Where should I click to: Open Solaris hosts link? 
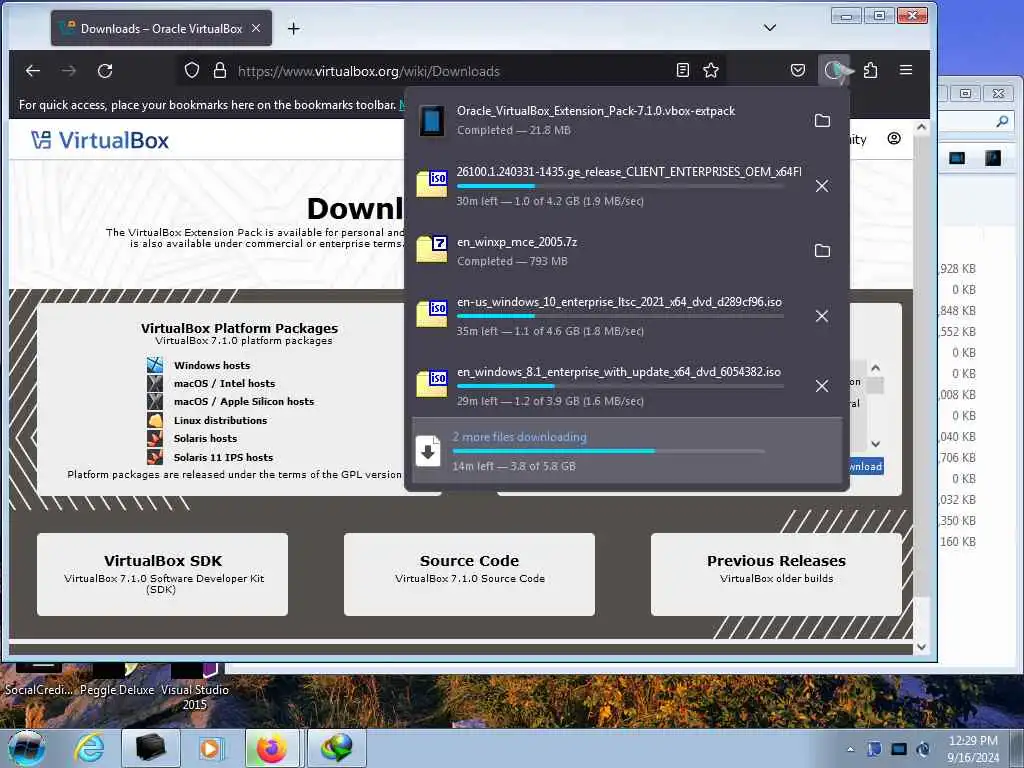205,438
